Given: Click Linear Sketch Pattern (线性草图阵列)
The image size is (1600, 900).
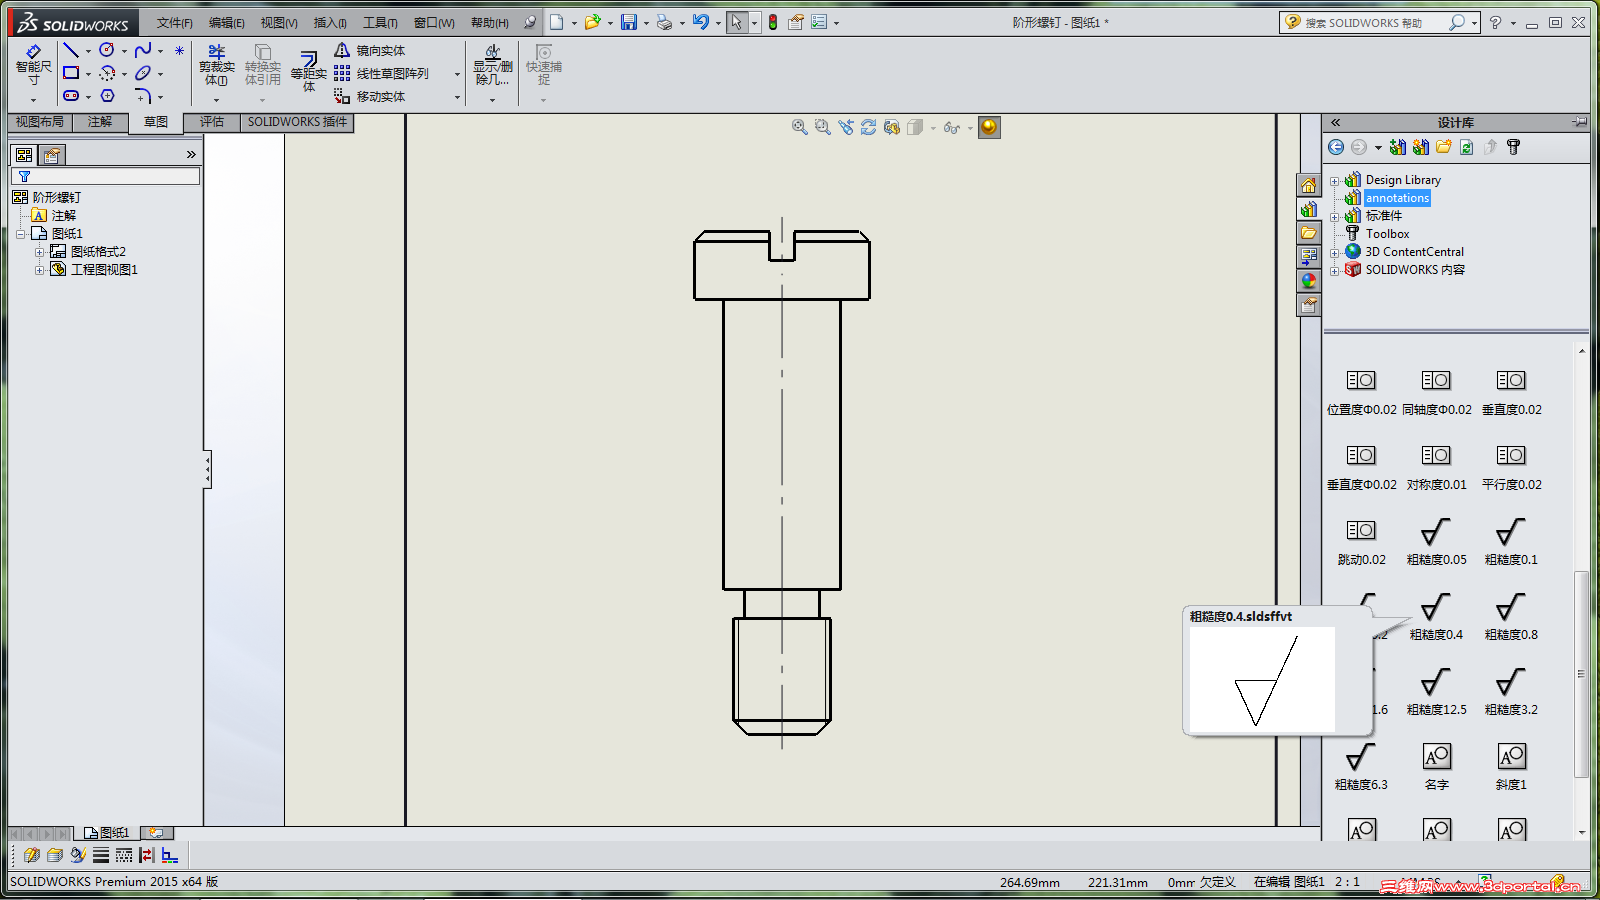Looking at the screenshot, I should point(382,73).
